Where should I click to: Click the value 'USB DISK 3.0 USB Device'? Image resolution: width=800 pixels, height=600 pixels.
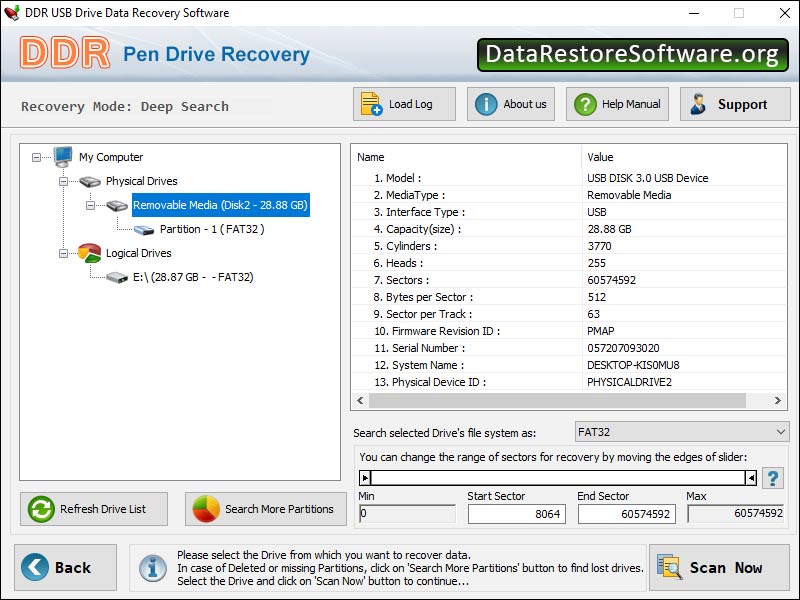coord(647,178)
